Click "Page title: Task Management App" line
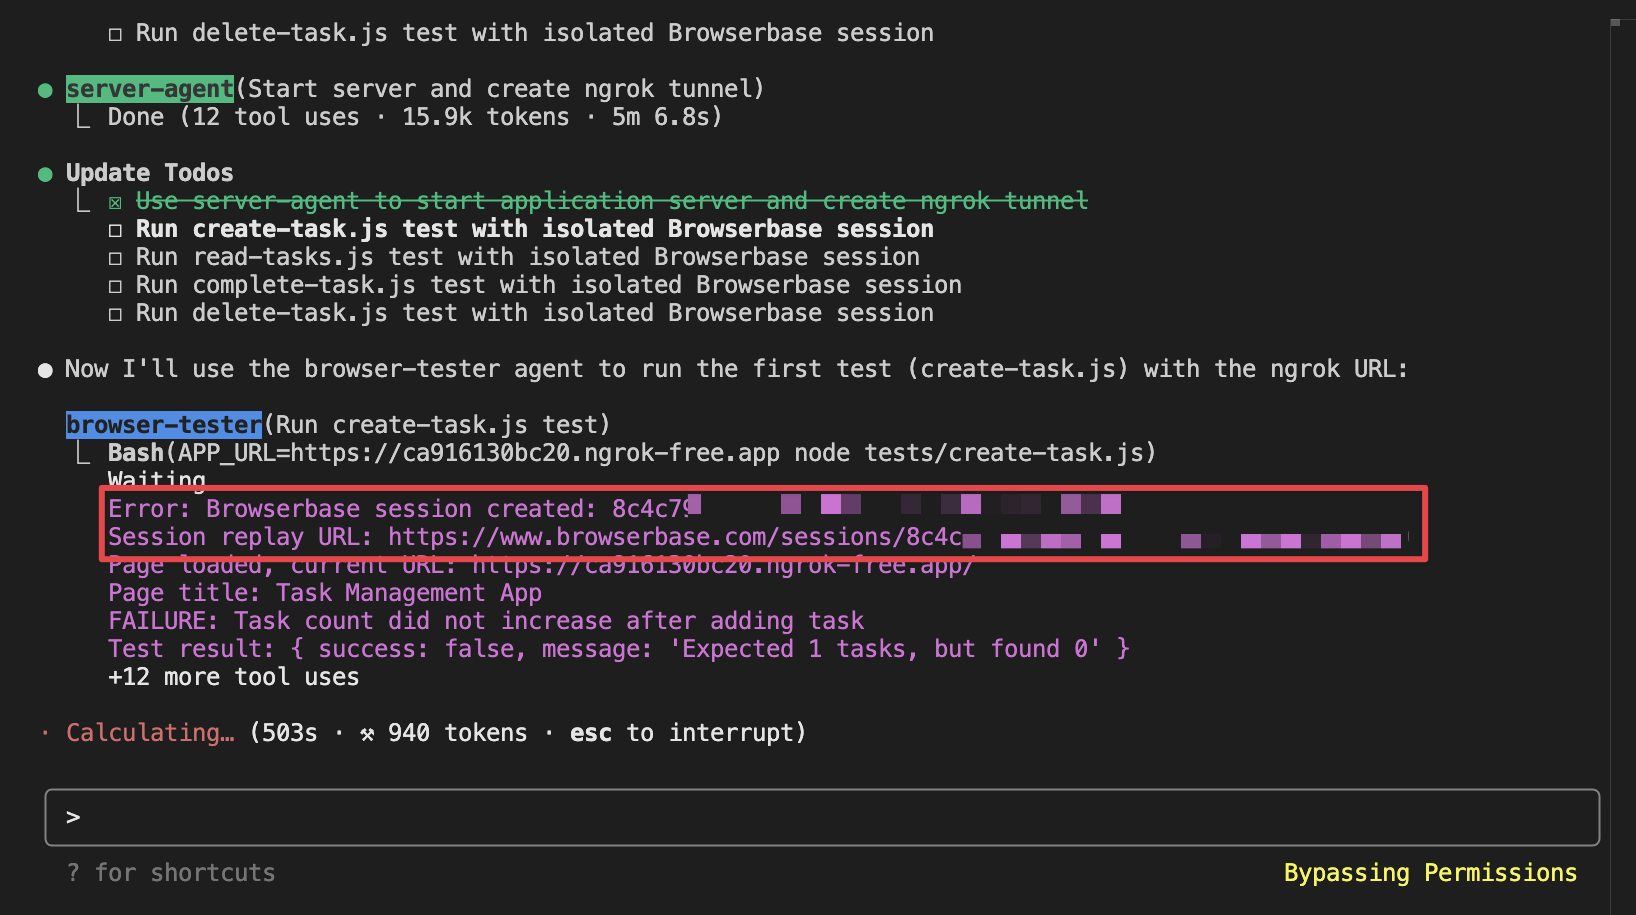The width and height of the screenshot is (1636, 915). (325, 593)
